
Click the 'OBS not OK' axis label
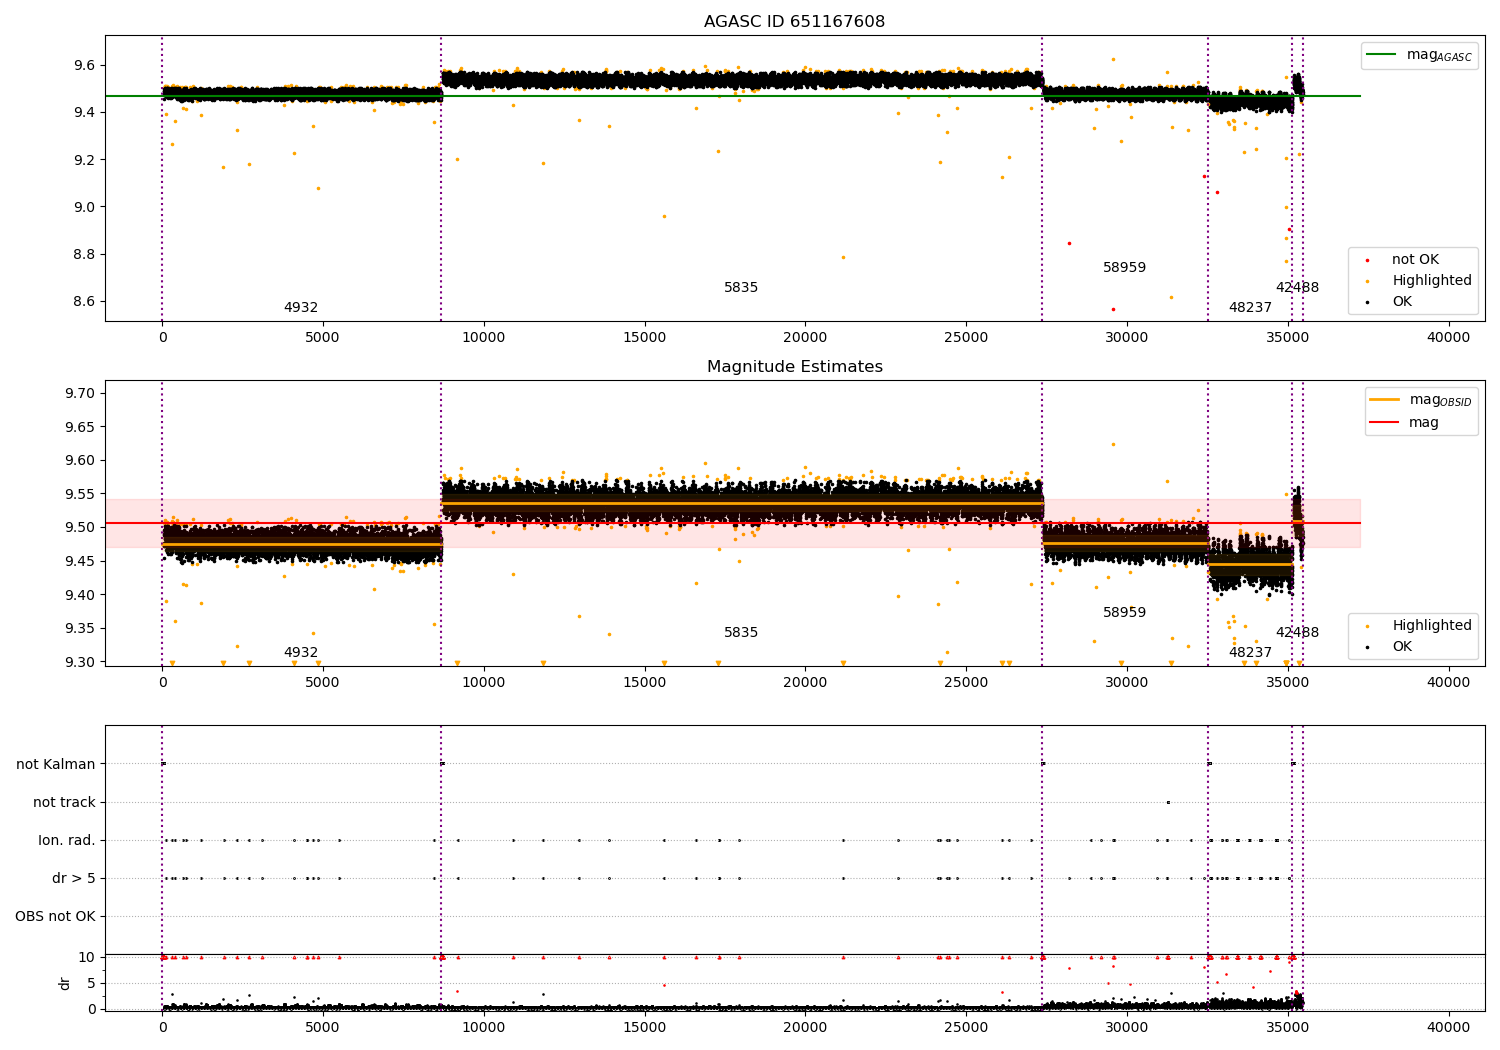pyautogui.click(x=55, y=917)
